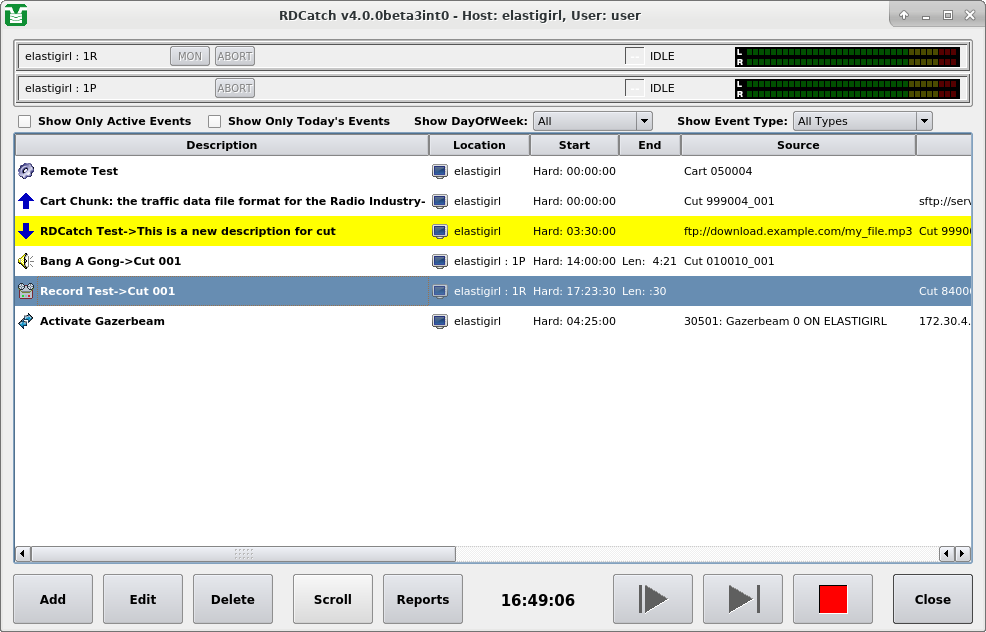Enable Show Only Today's Events checkbox
The image size is (986, 632).
click(x=215, y=121)
